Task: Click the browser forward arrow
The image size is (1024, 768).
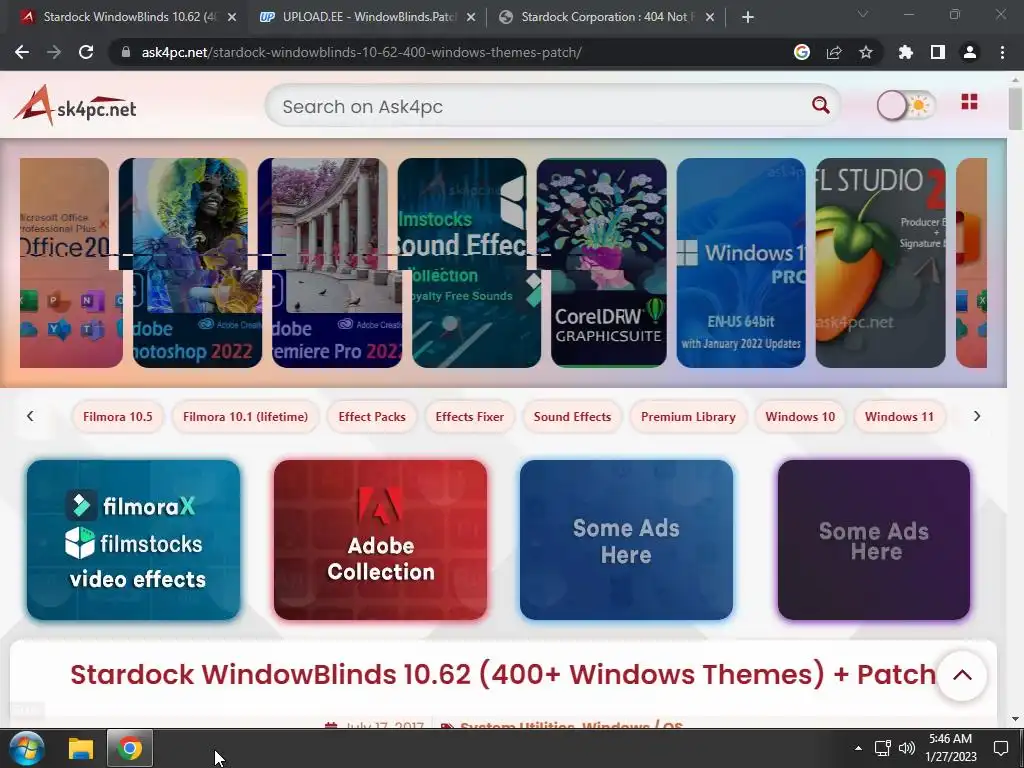Action: point(54,52)
